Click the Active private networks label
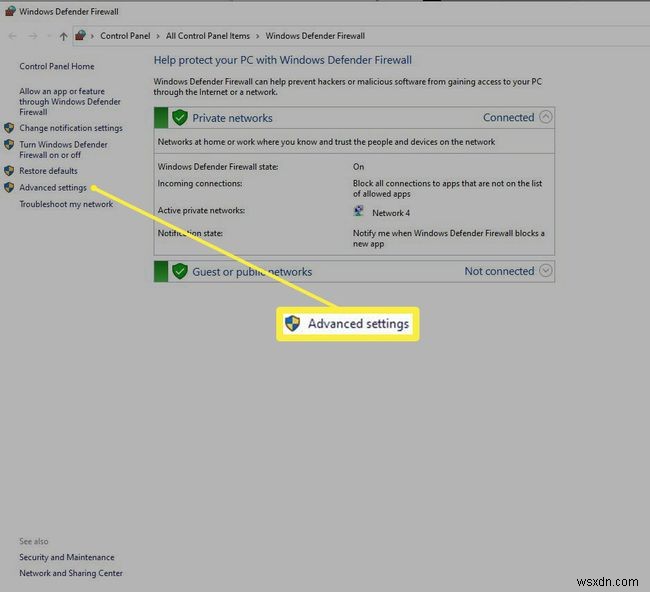The width and height of the screenshot is (650, 592). click(201, 211)
